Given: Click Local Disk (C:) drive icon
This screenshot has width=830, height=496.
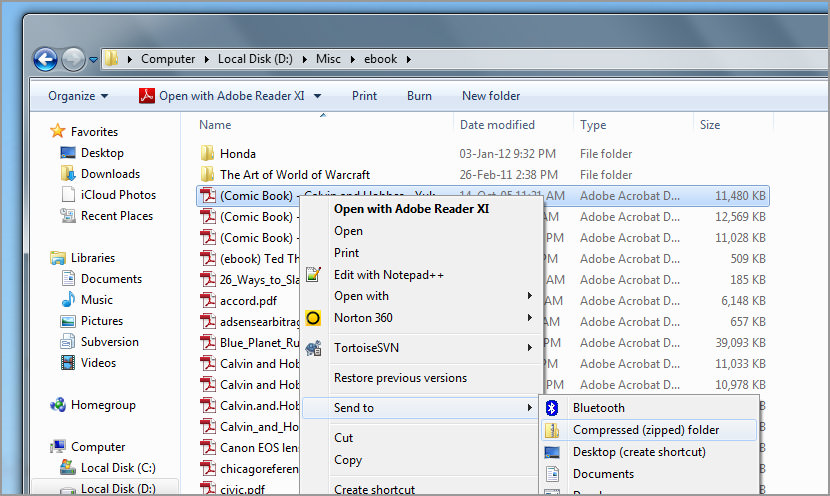Looking at the screenshot, I should (x=68, y=467).
